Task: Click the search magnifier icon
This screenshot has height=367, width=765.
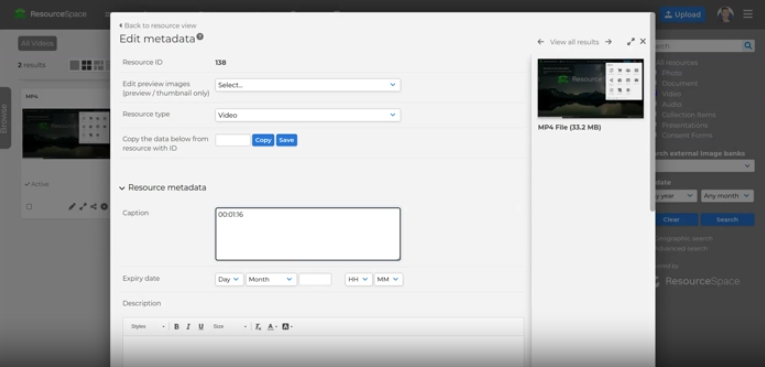Action: pos(748,46)
